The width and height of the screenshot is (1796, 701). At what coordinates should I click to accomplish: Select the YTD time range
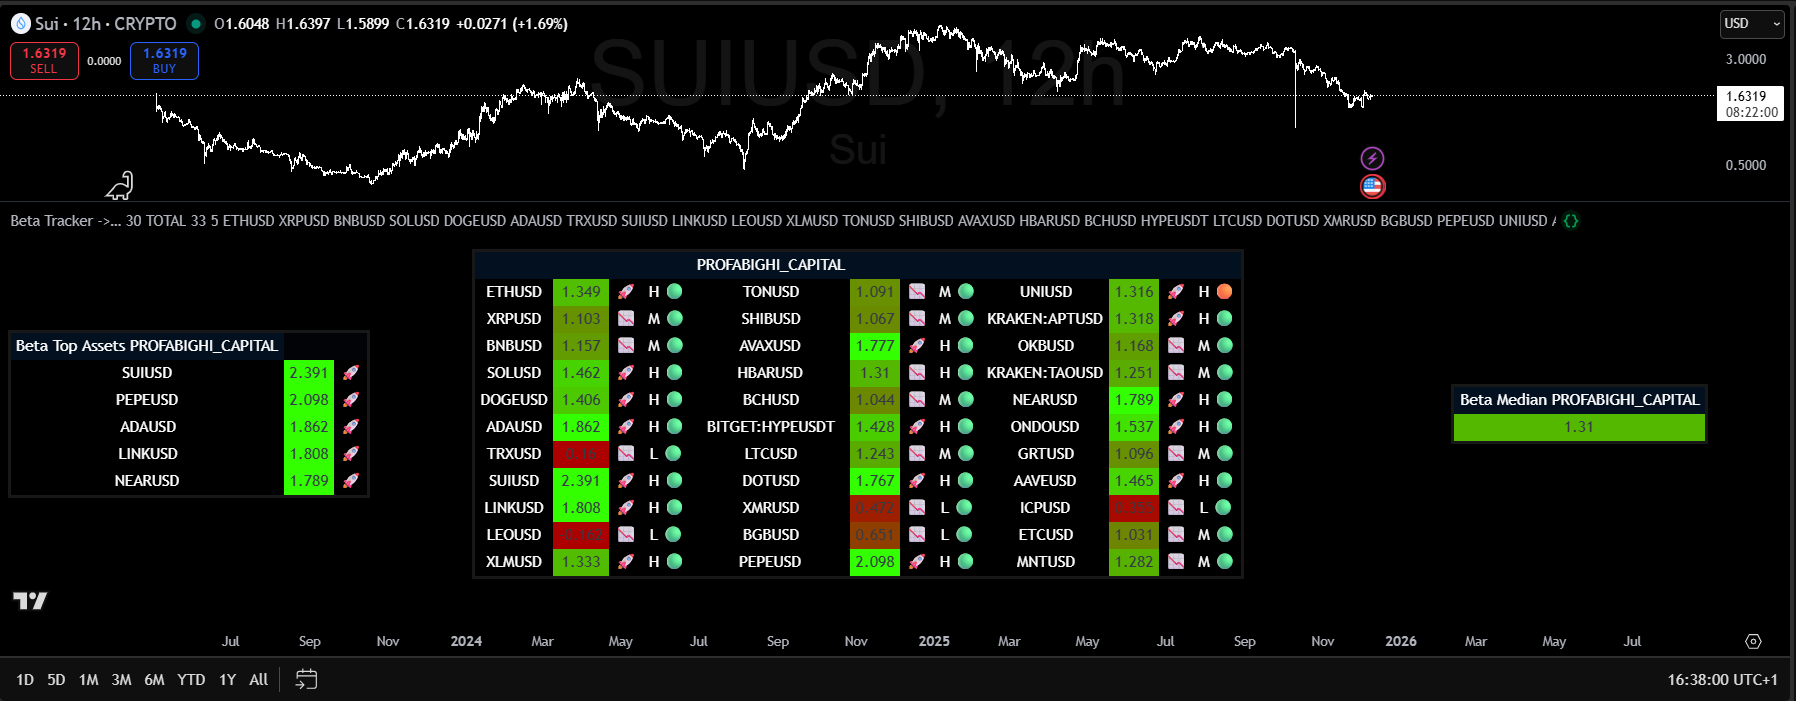point(191,680)
